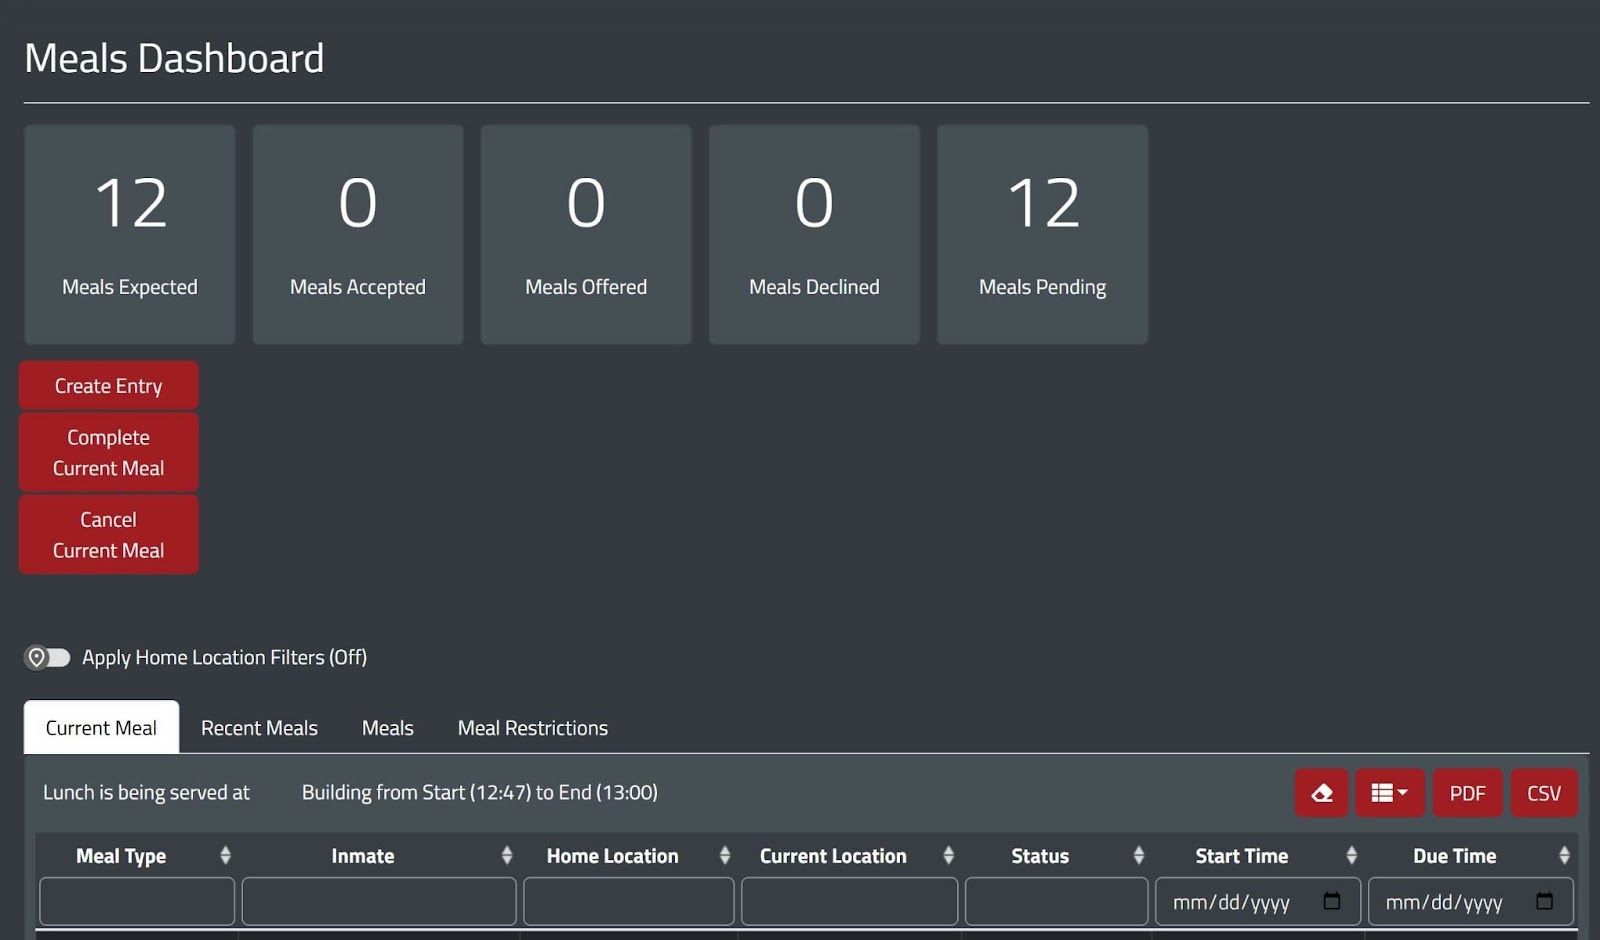The width and height of the screenshot is (1600, 940).
Task: Click the Start Time date filter field
Action: (x=1258, y=902)
